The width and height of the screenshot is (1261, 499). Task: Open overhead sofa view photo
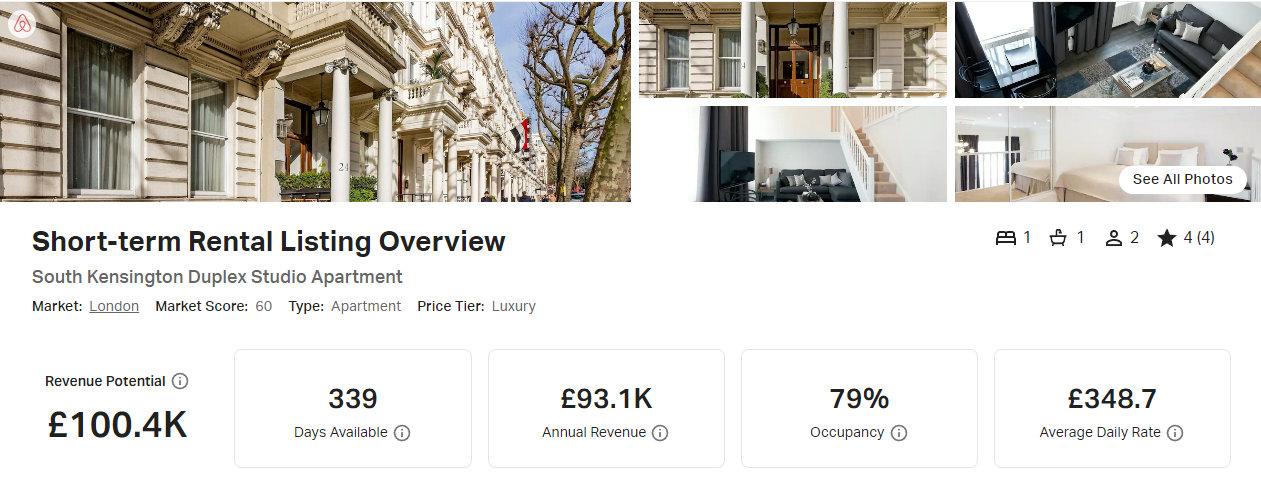point(1108,50)
